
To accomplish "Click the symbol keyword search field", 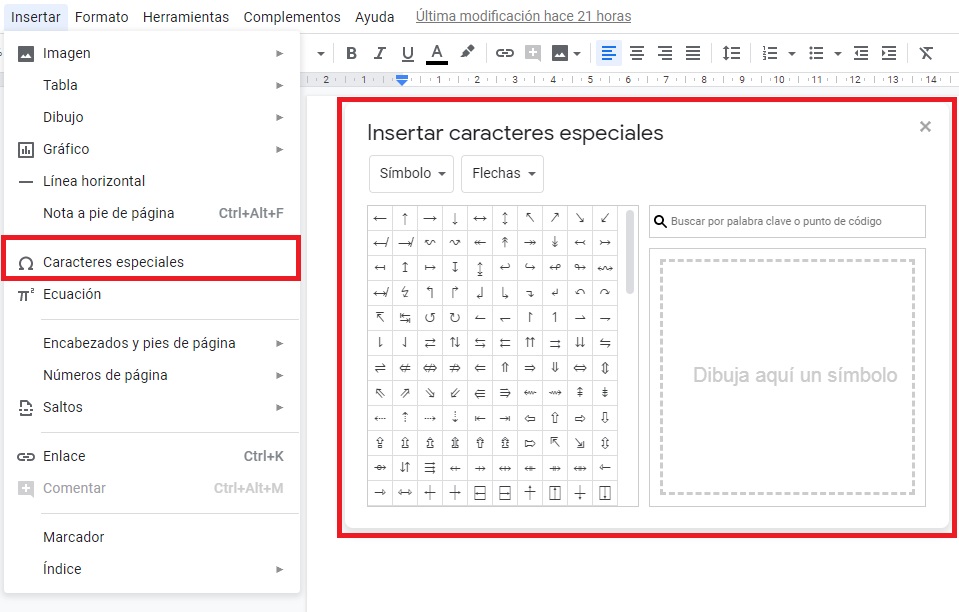I will click(x=795, y=221).
